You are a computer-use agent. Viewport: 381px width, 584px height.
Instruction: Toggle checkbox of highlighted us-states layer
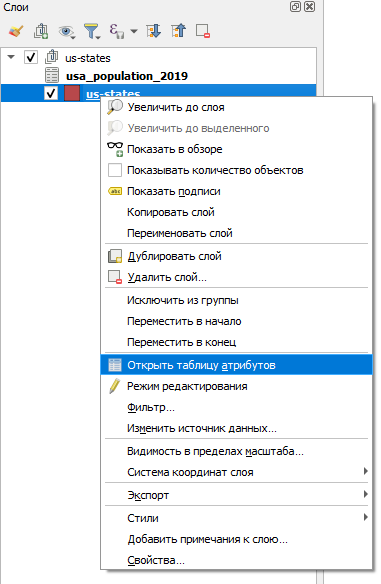click(x=51, y=93)
